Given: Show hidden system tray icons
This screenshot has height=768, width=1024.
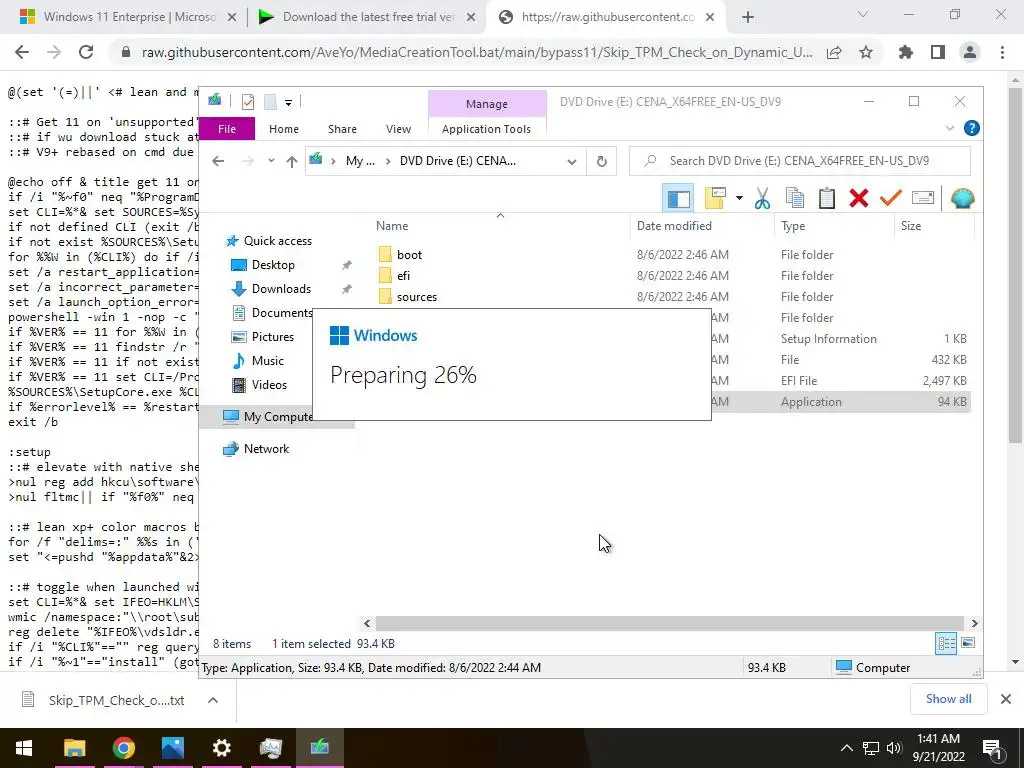Looking at the screenshot, I should pyautogui.click(x=846, y=748).
